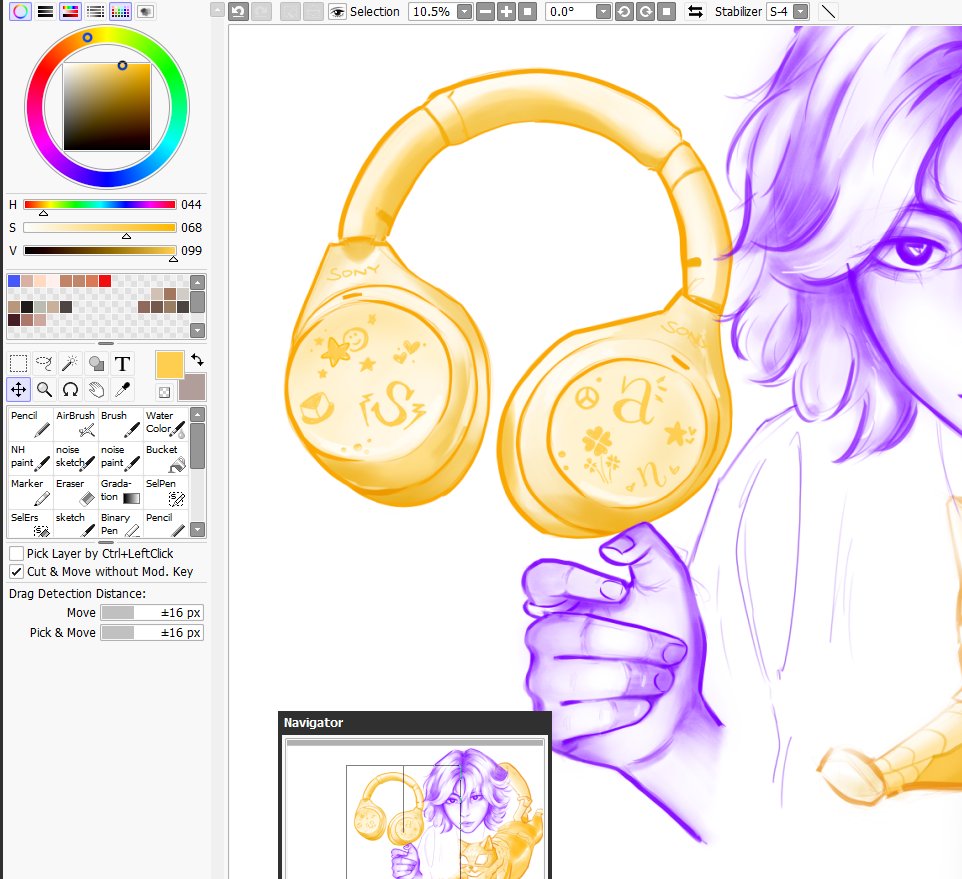962x879 pixels.
Task: Choose the Marker tool
Action: click(x=30, y=492)
